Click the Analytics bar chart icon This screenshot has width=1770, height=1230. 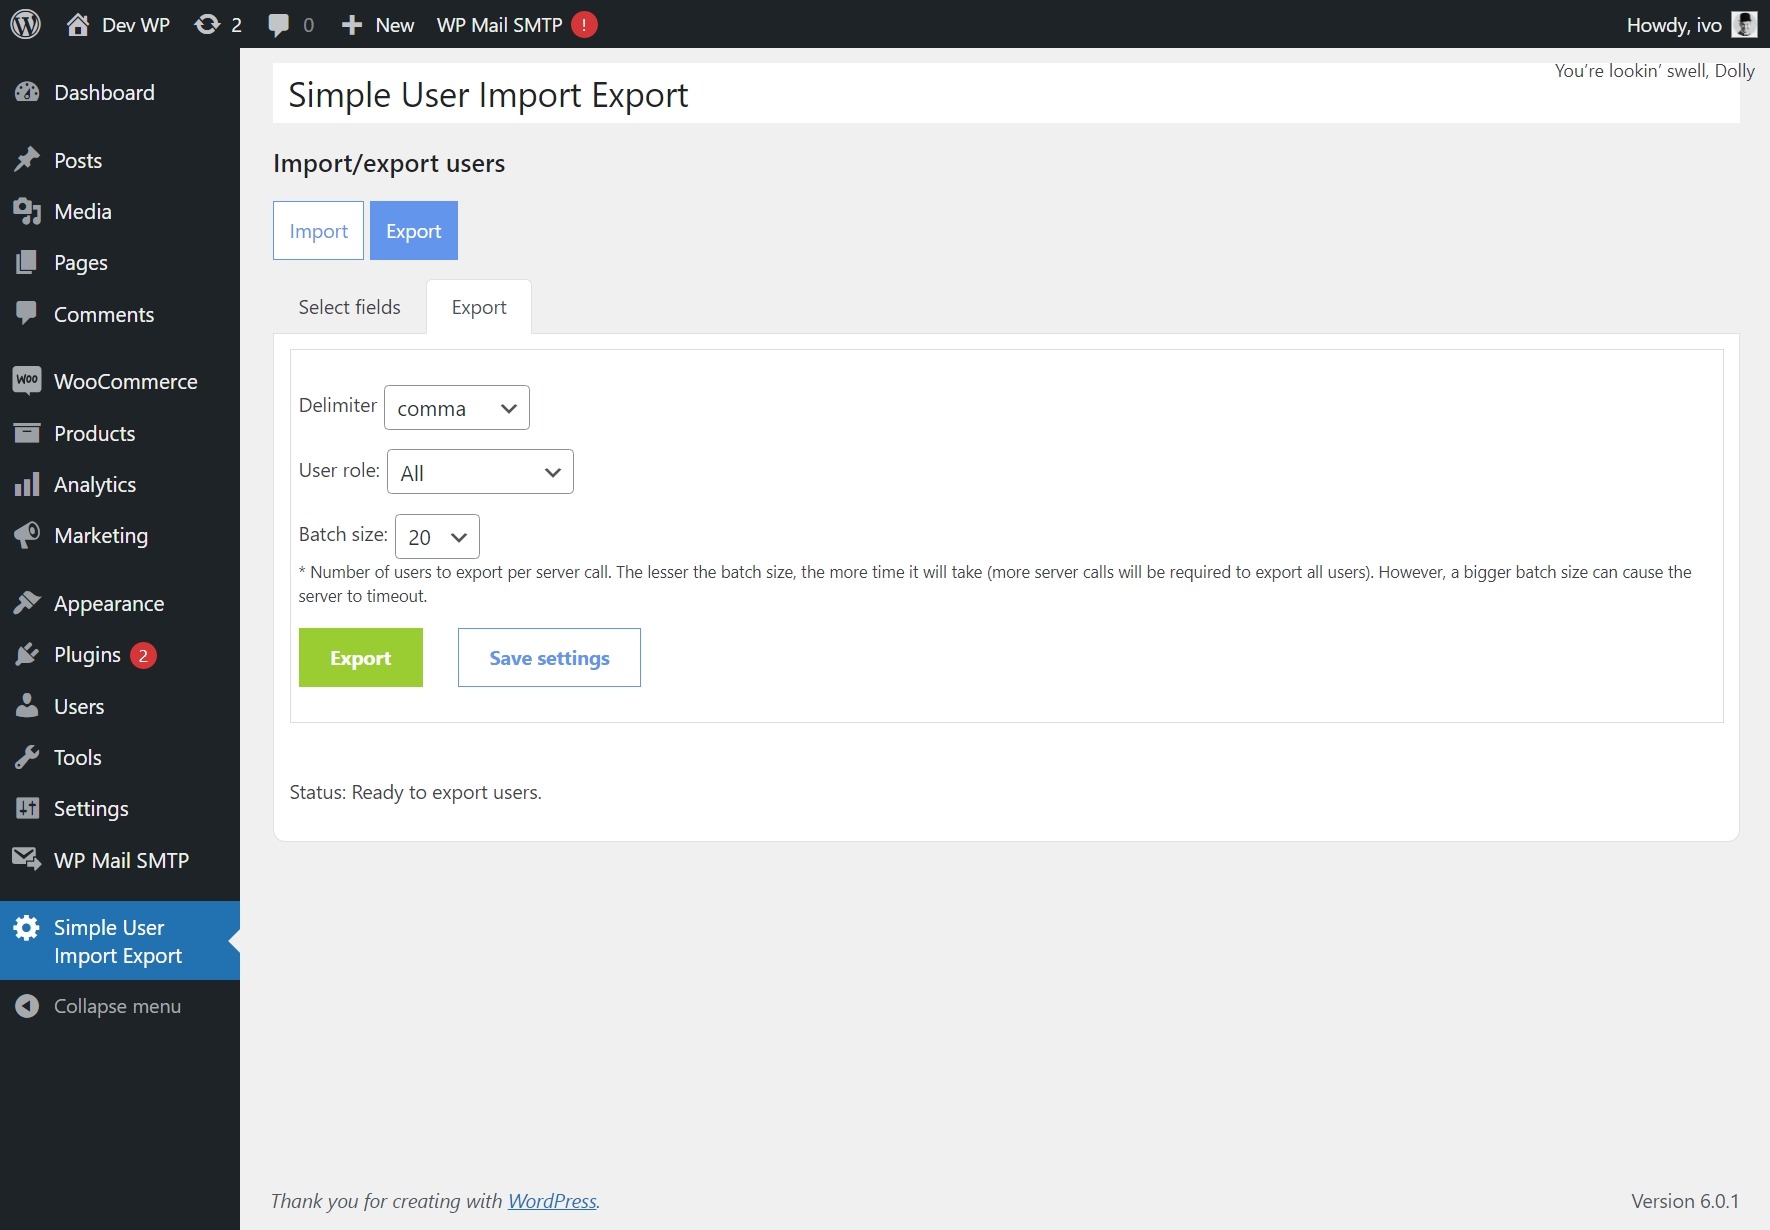(x=27, y=484)
